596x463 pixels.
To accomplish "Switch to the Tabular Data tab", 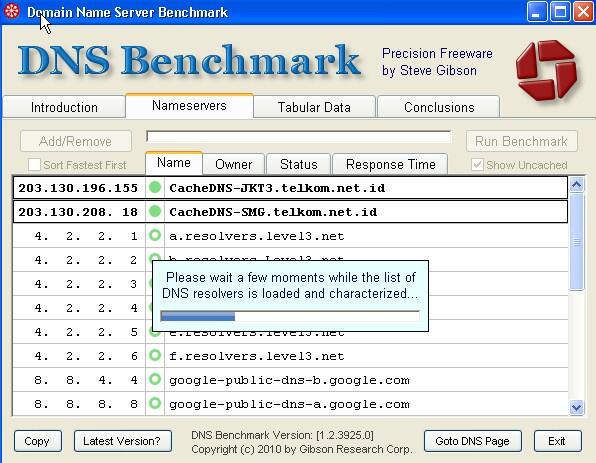I will pyautogui.click(x=314, y=107).
